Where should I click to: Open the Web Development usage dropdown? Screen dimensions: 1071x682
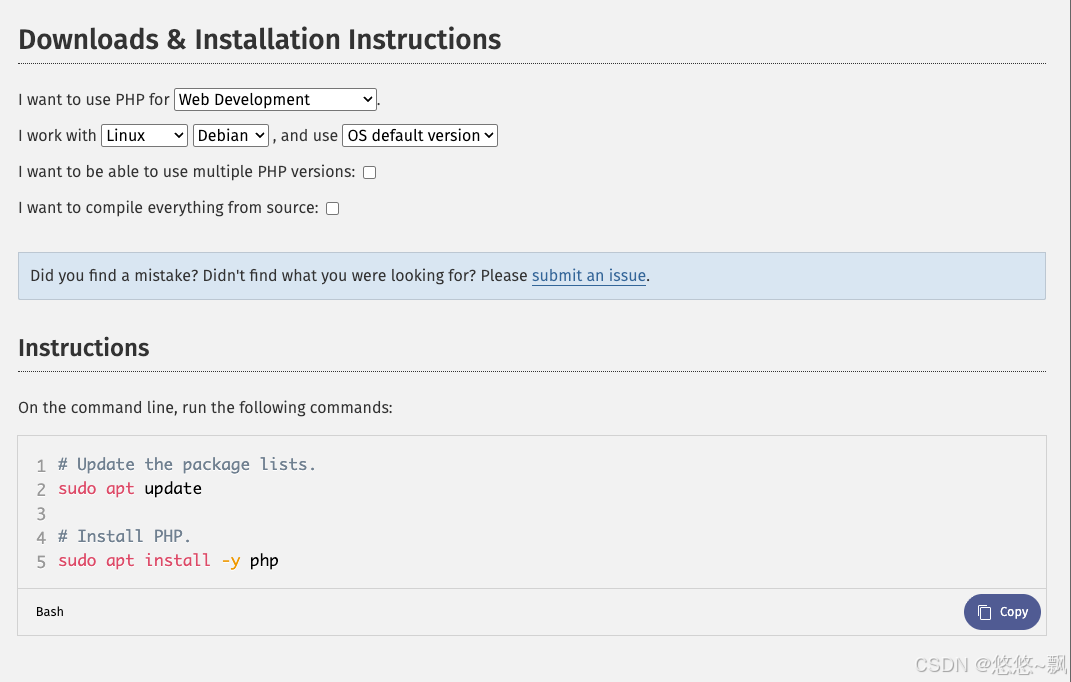point(275,100)
